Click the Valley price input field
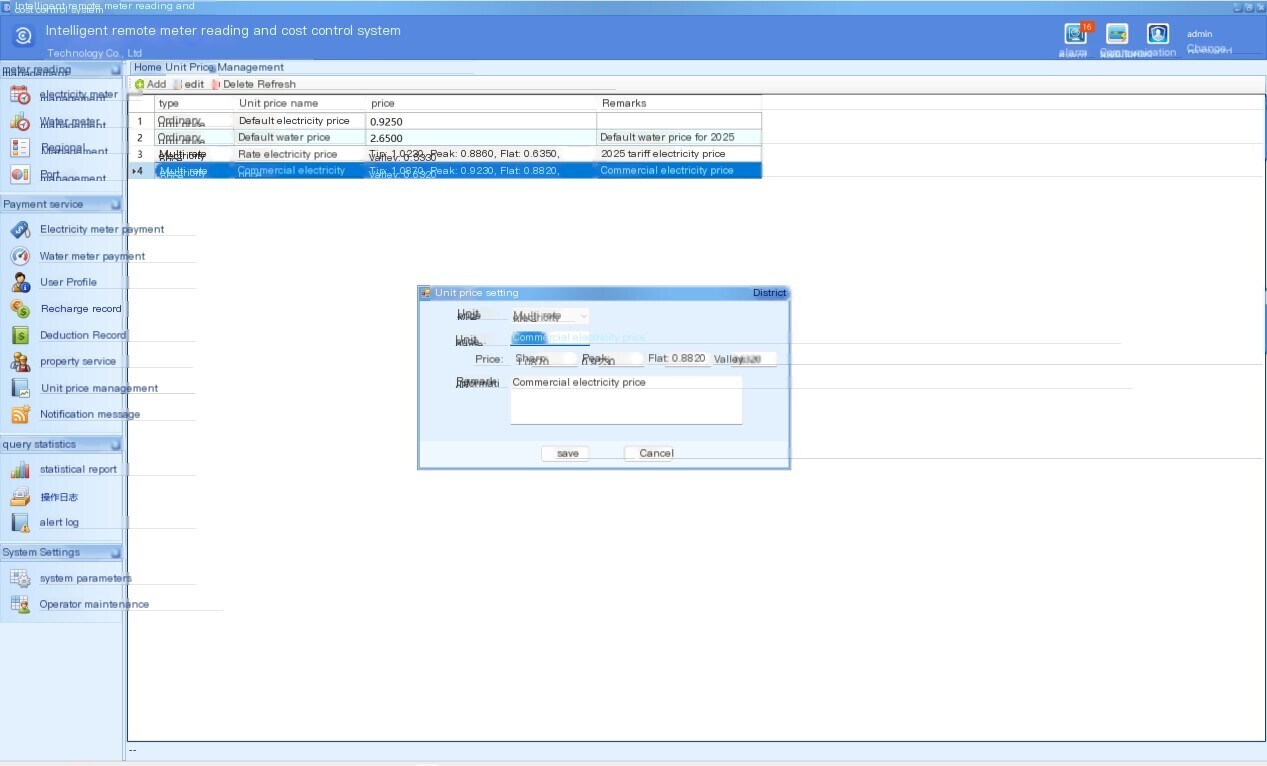 coord(753,358)
